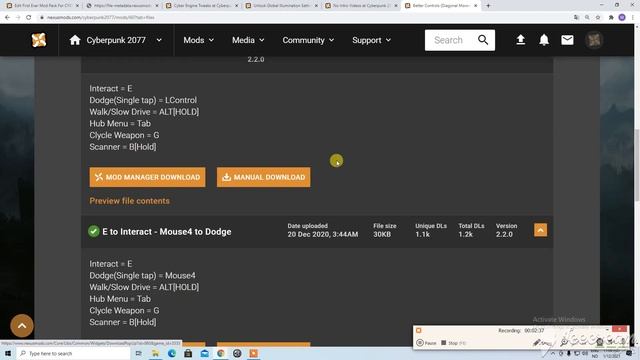Switch to 'Edit First Ever Mod Pack' tab
The width and height of the screenshot is (640, 360).
(42, 6)
